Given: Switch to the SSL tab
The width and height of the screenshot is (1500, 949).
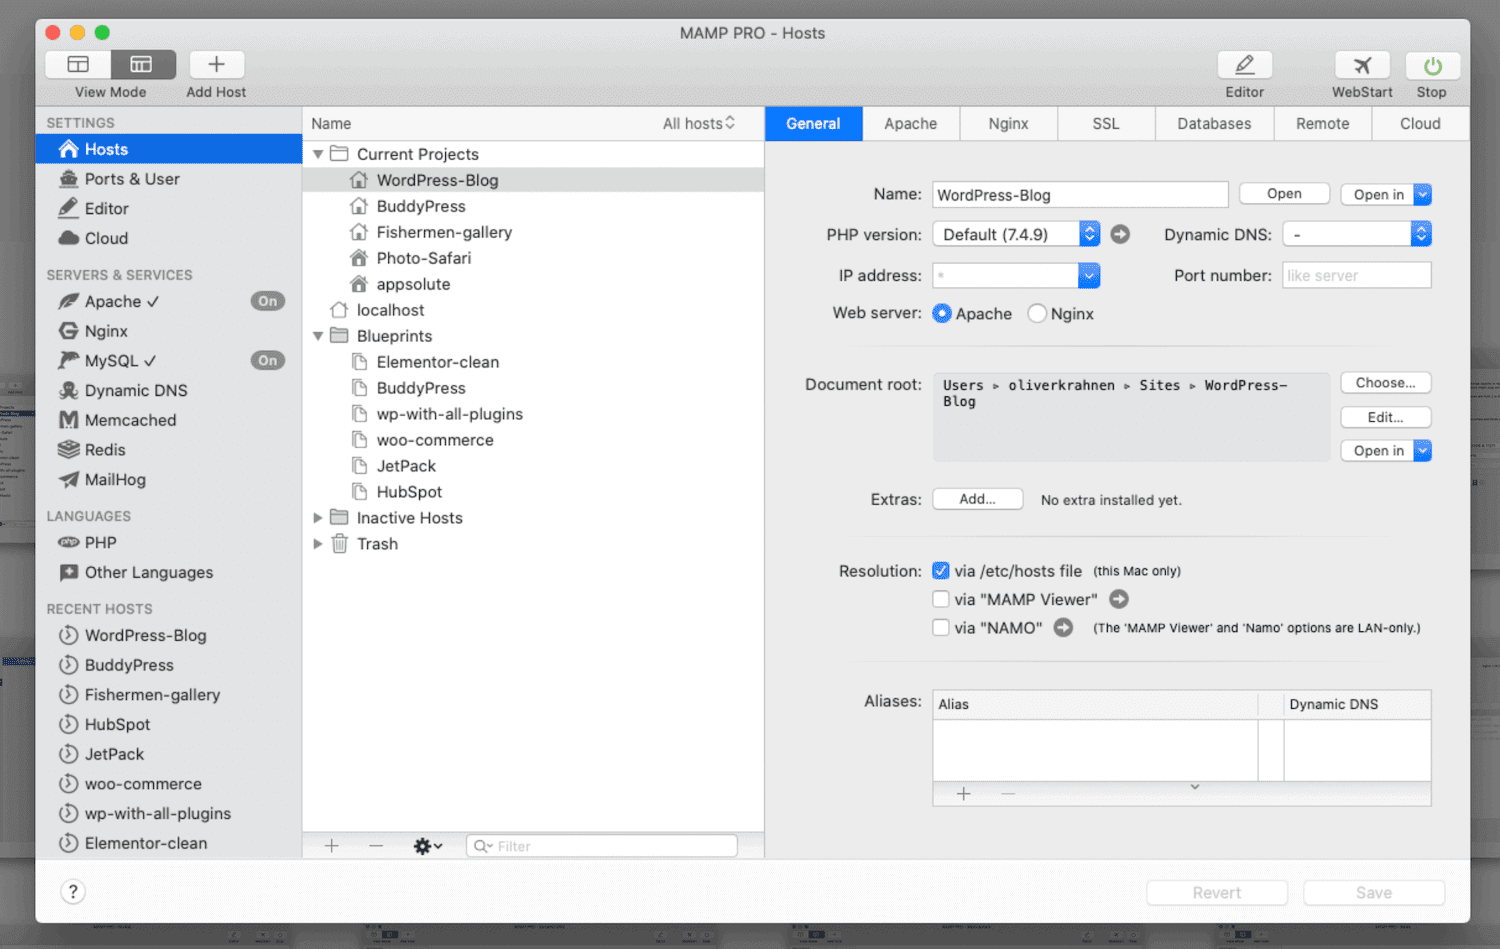Looking at the screenshot, I should coord(1105,124).
